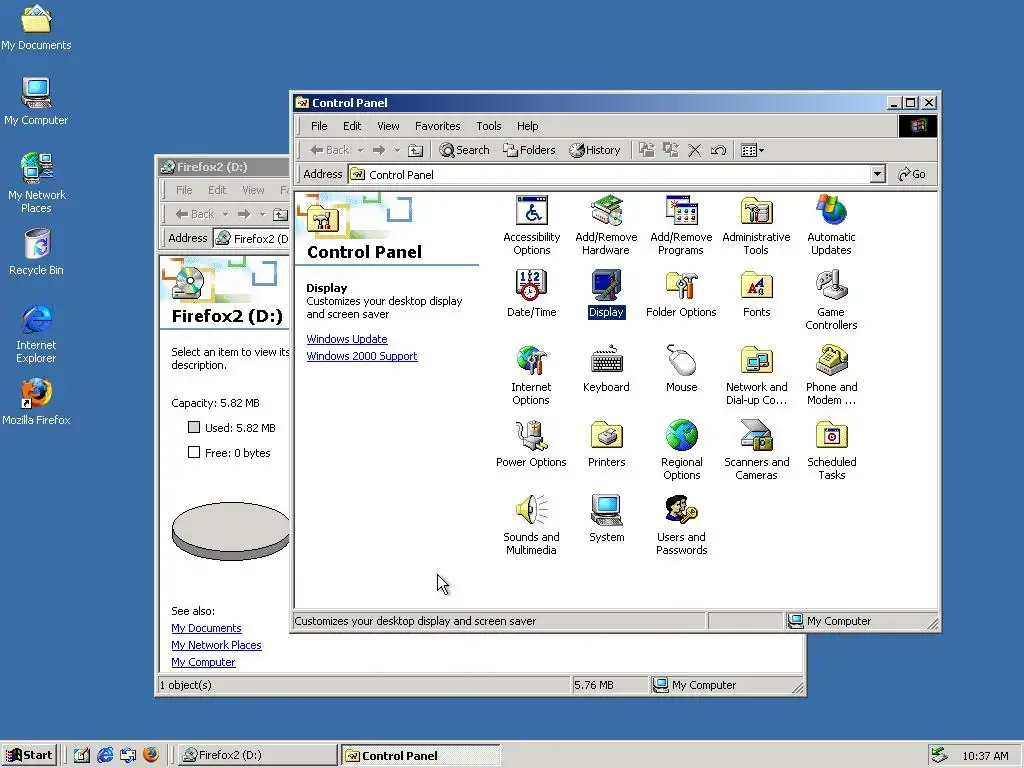Open the Internet Options icon
The width and height of the screenshot is (1024, 768).
tap(531, 376)
